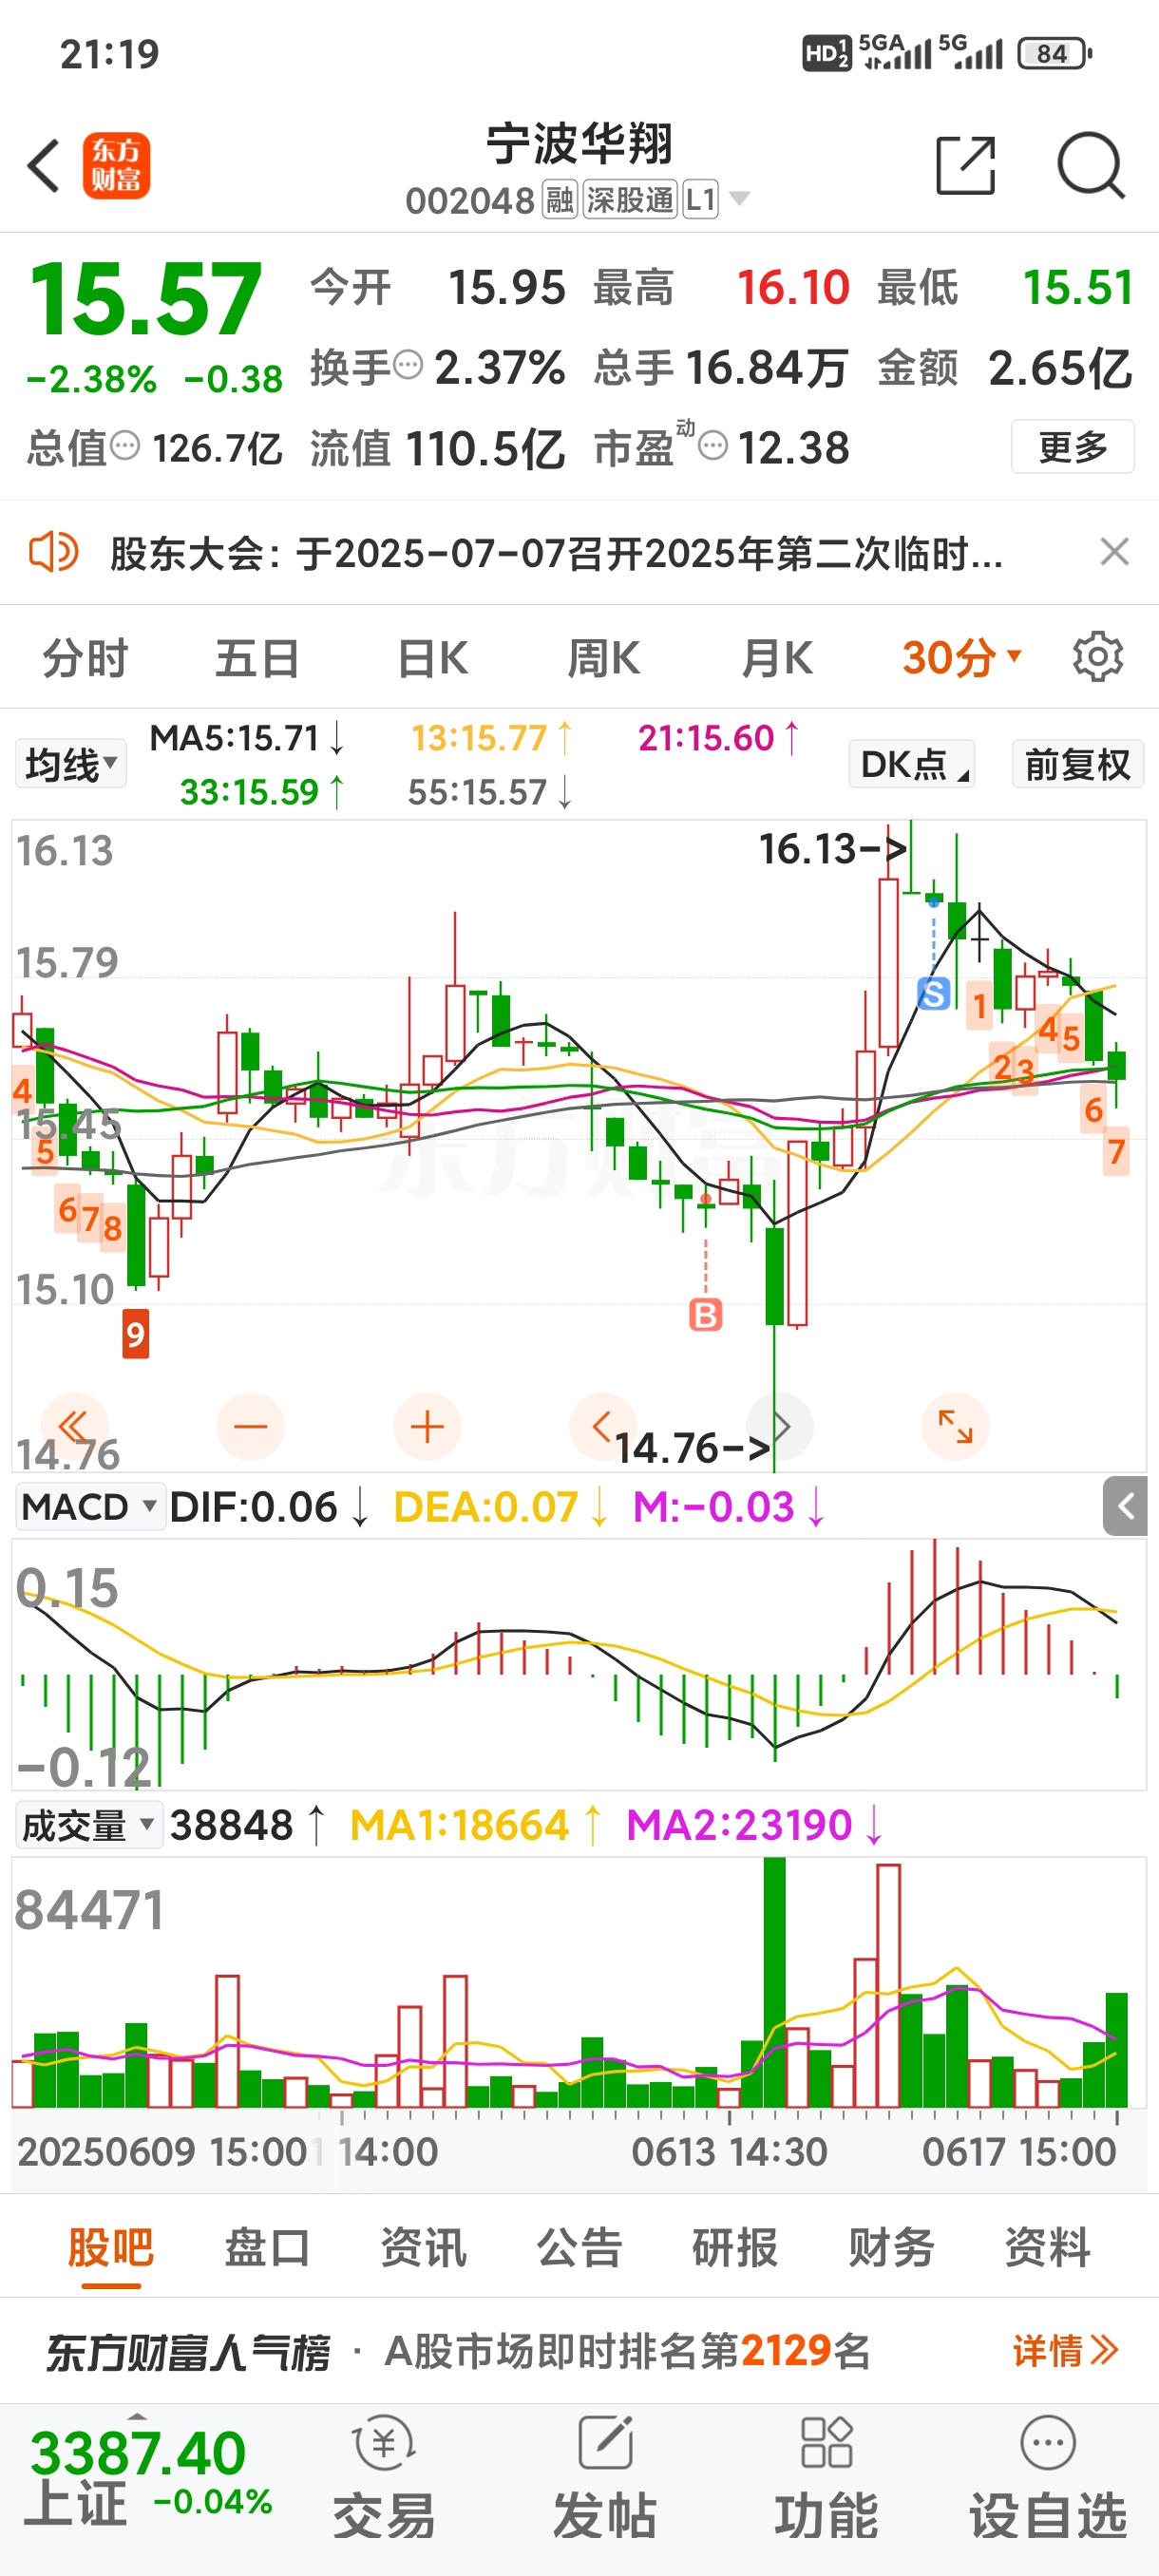
Task: Select the 资讯 tab
Action: click(423, 2248)
